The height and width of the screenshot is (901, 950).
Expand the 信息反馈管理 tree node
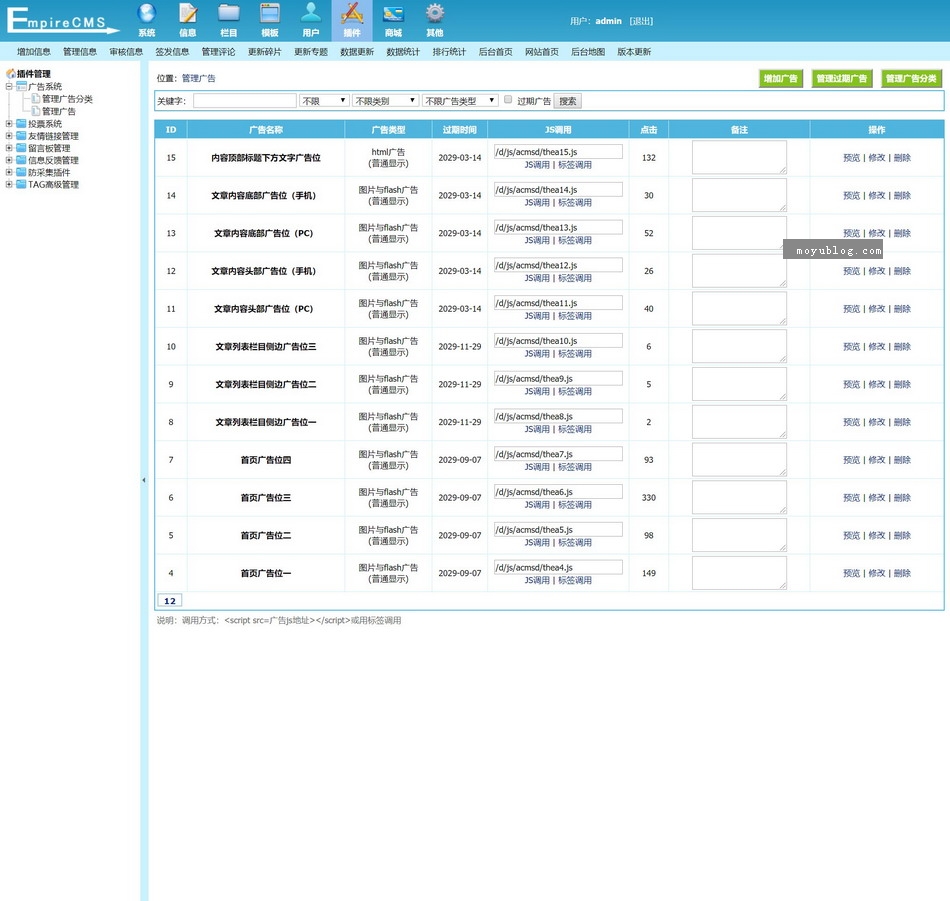pyautogui.click(x=9, y=160)
